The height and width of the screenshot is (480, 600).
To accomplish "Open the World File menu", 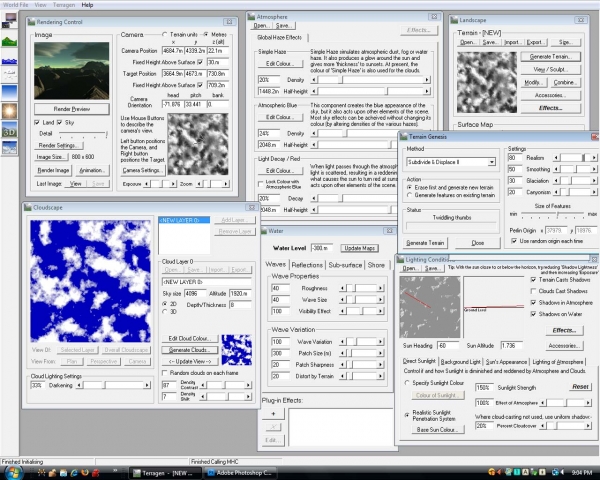I will [16, 5].
